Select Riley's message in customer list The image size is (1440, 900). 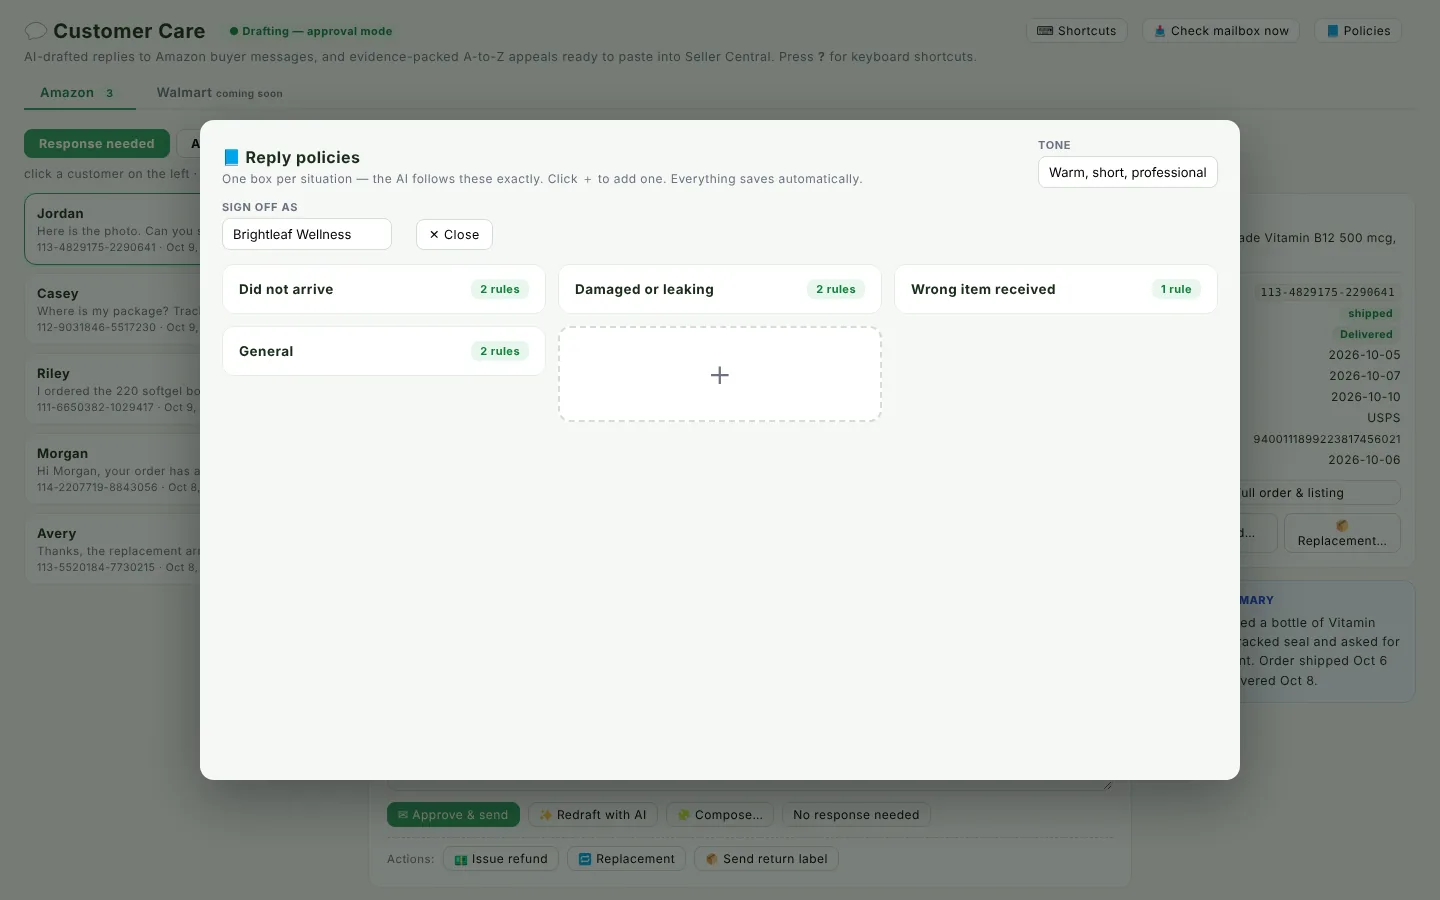click(x=113, y=389)
